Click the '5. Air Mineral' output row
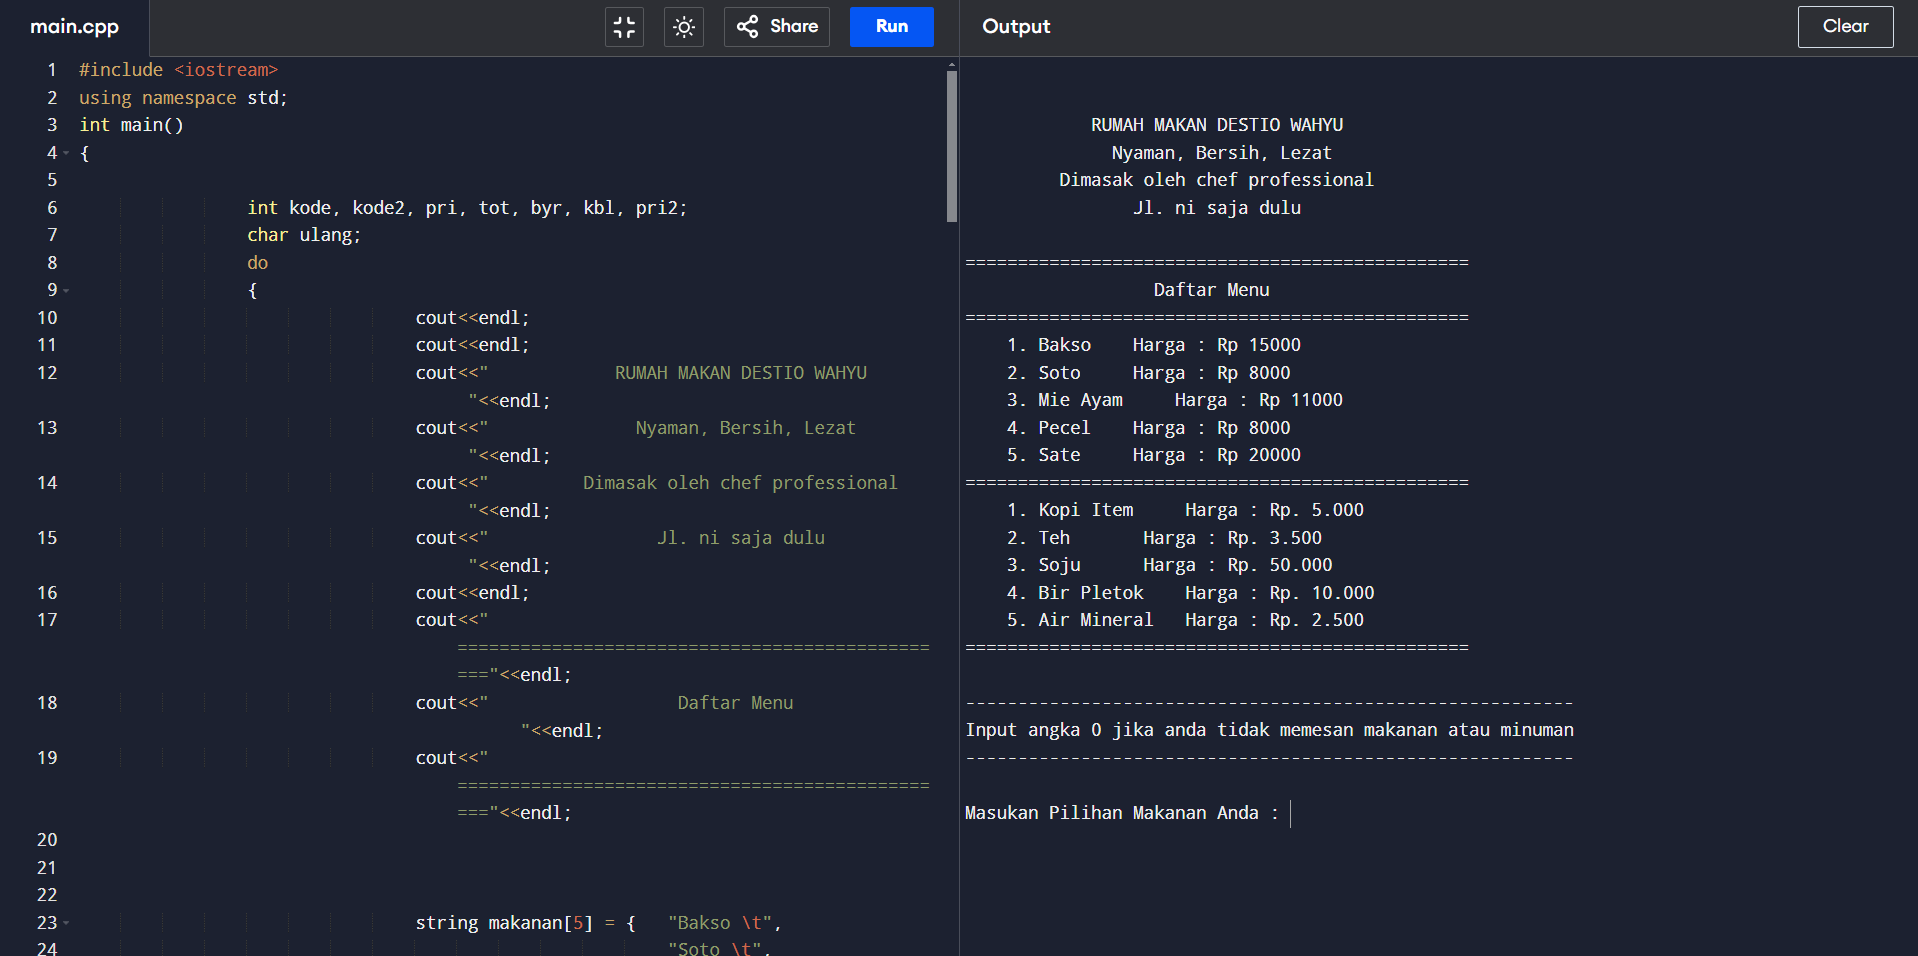This screenshot has height=956, width=1918. click(1185, 620)
